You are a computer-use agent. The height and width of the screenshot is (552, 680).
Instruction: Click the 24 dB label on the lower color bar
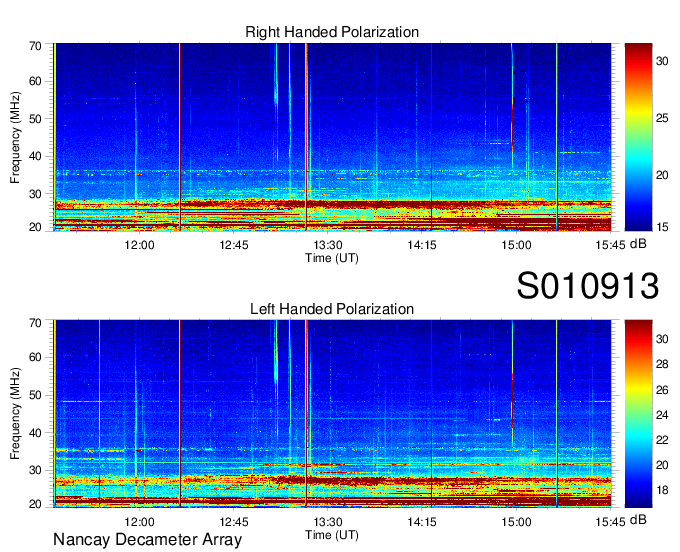click(662, 415)
